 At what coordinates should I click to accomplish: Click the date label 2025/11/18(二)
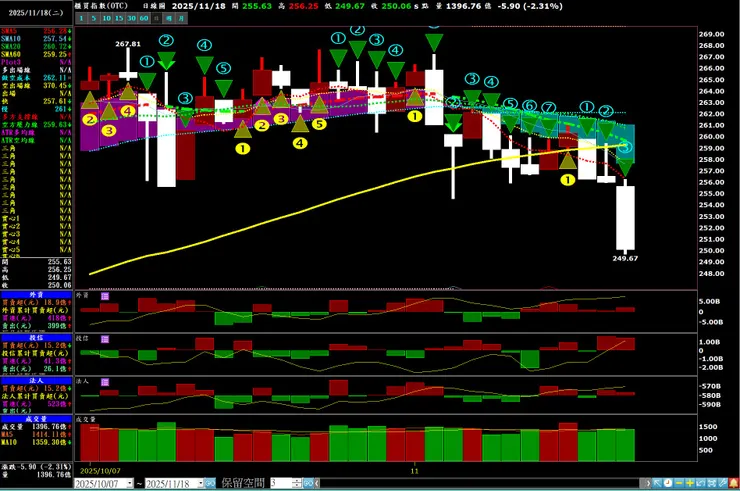pos(36,13)
